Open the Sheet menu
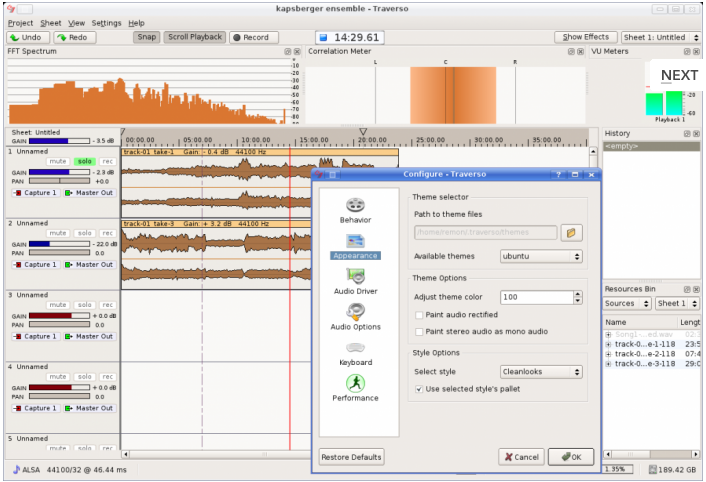 pos(50,23)
